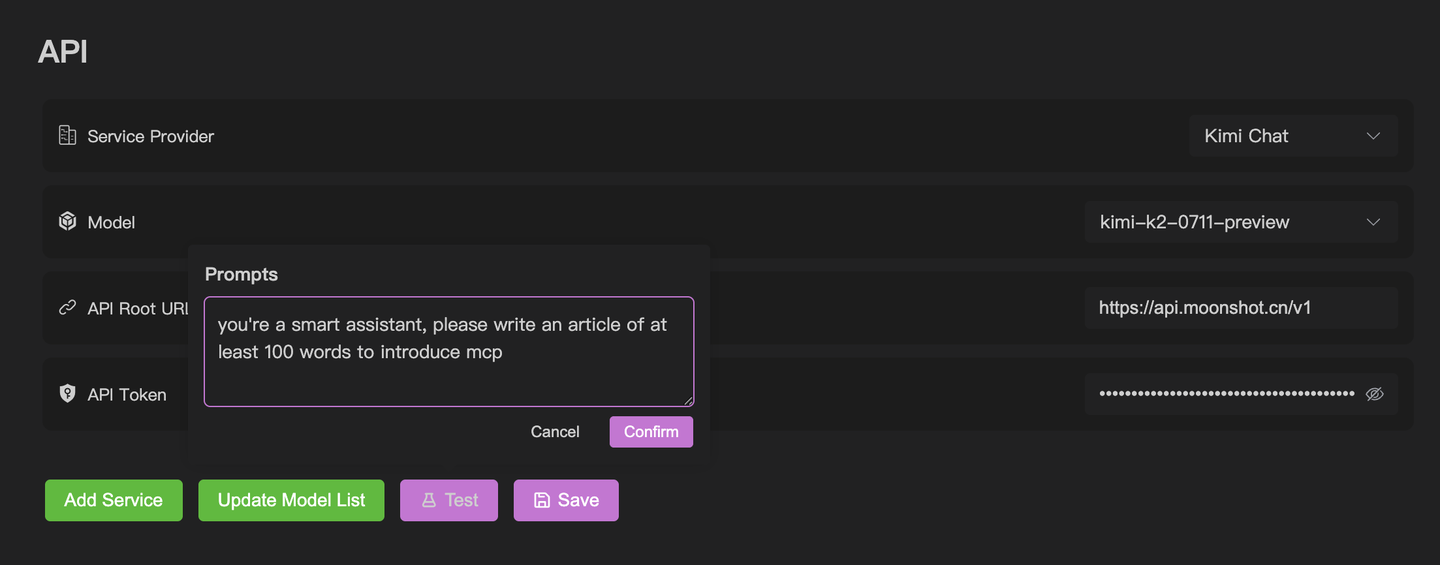Click the Test button
The image size is (1440, 565).
tap(449, 500)
